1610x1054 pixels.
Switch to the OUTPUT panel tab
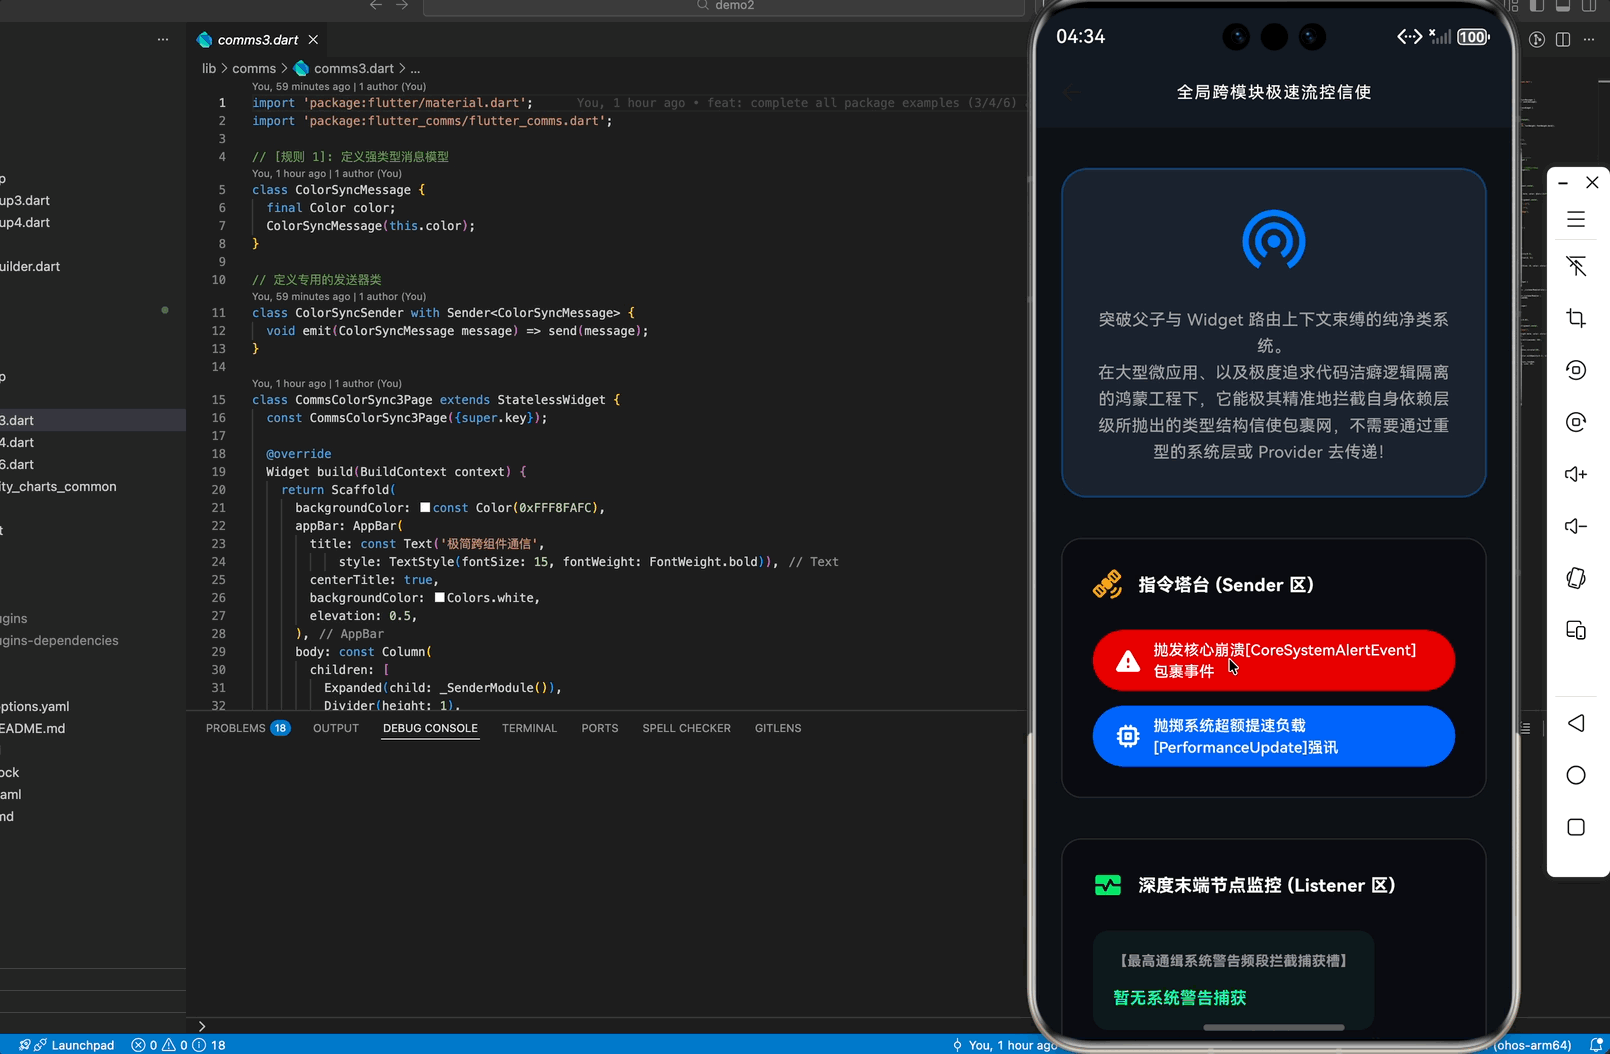coord(336,728)
